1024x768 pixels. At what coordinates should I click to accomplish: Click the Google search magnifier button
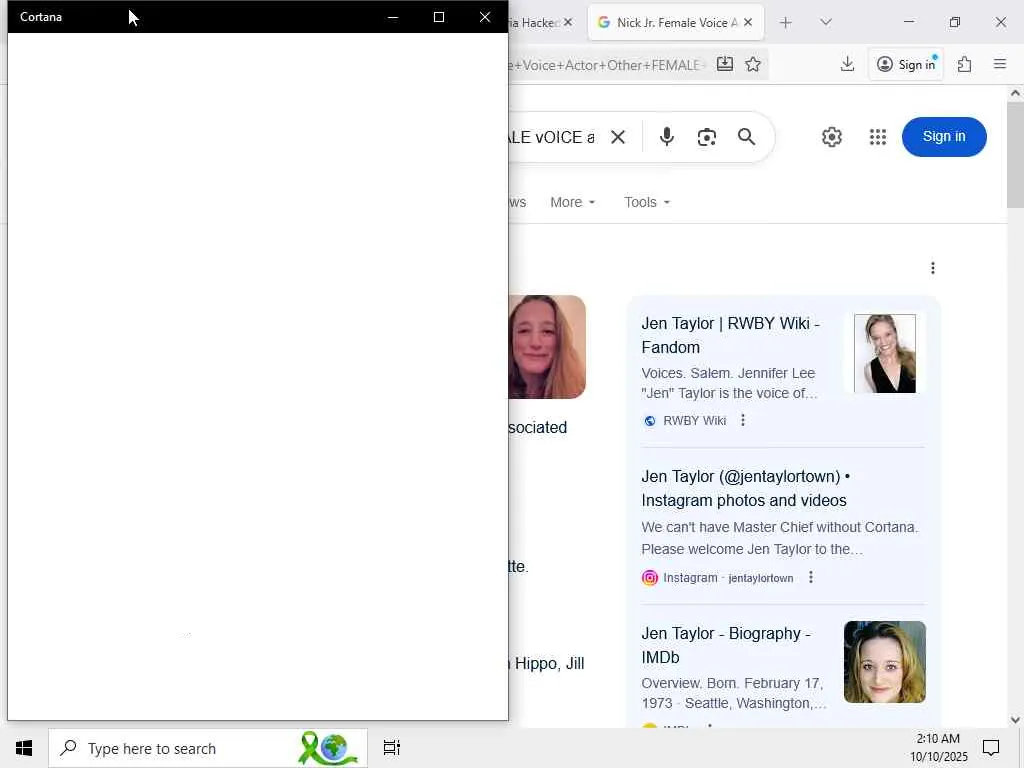tap(746, 136)
